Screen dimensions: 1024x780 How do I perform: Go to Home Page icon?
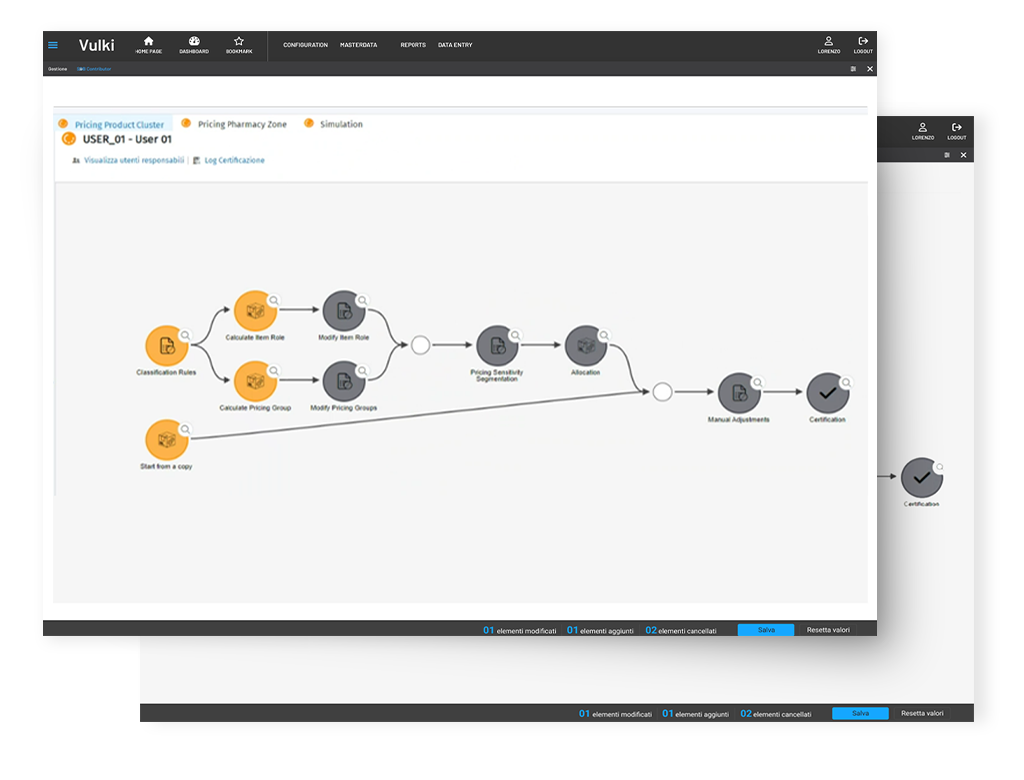click(148, 42)
